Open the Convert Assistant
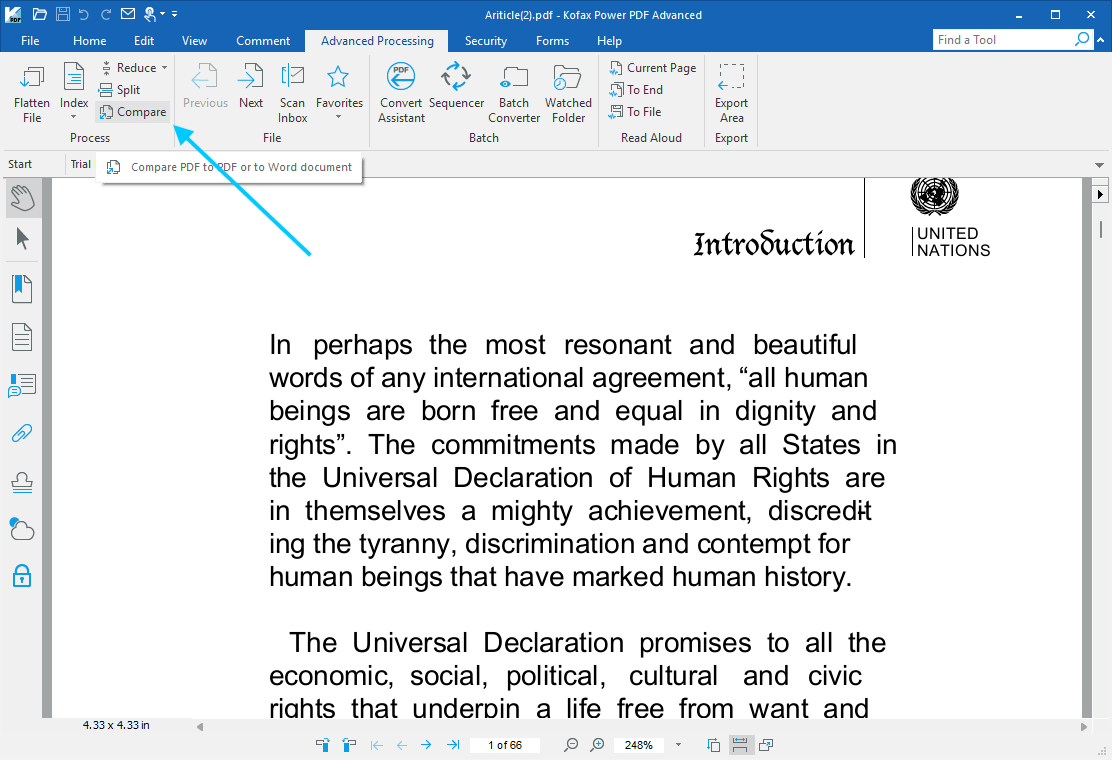The width and height of the screenshot is (1112, 760). (400, 90)
